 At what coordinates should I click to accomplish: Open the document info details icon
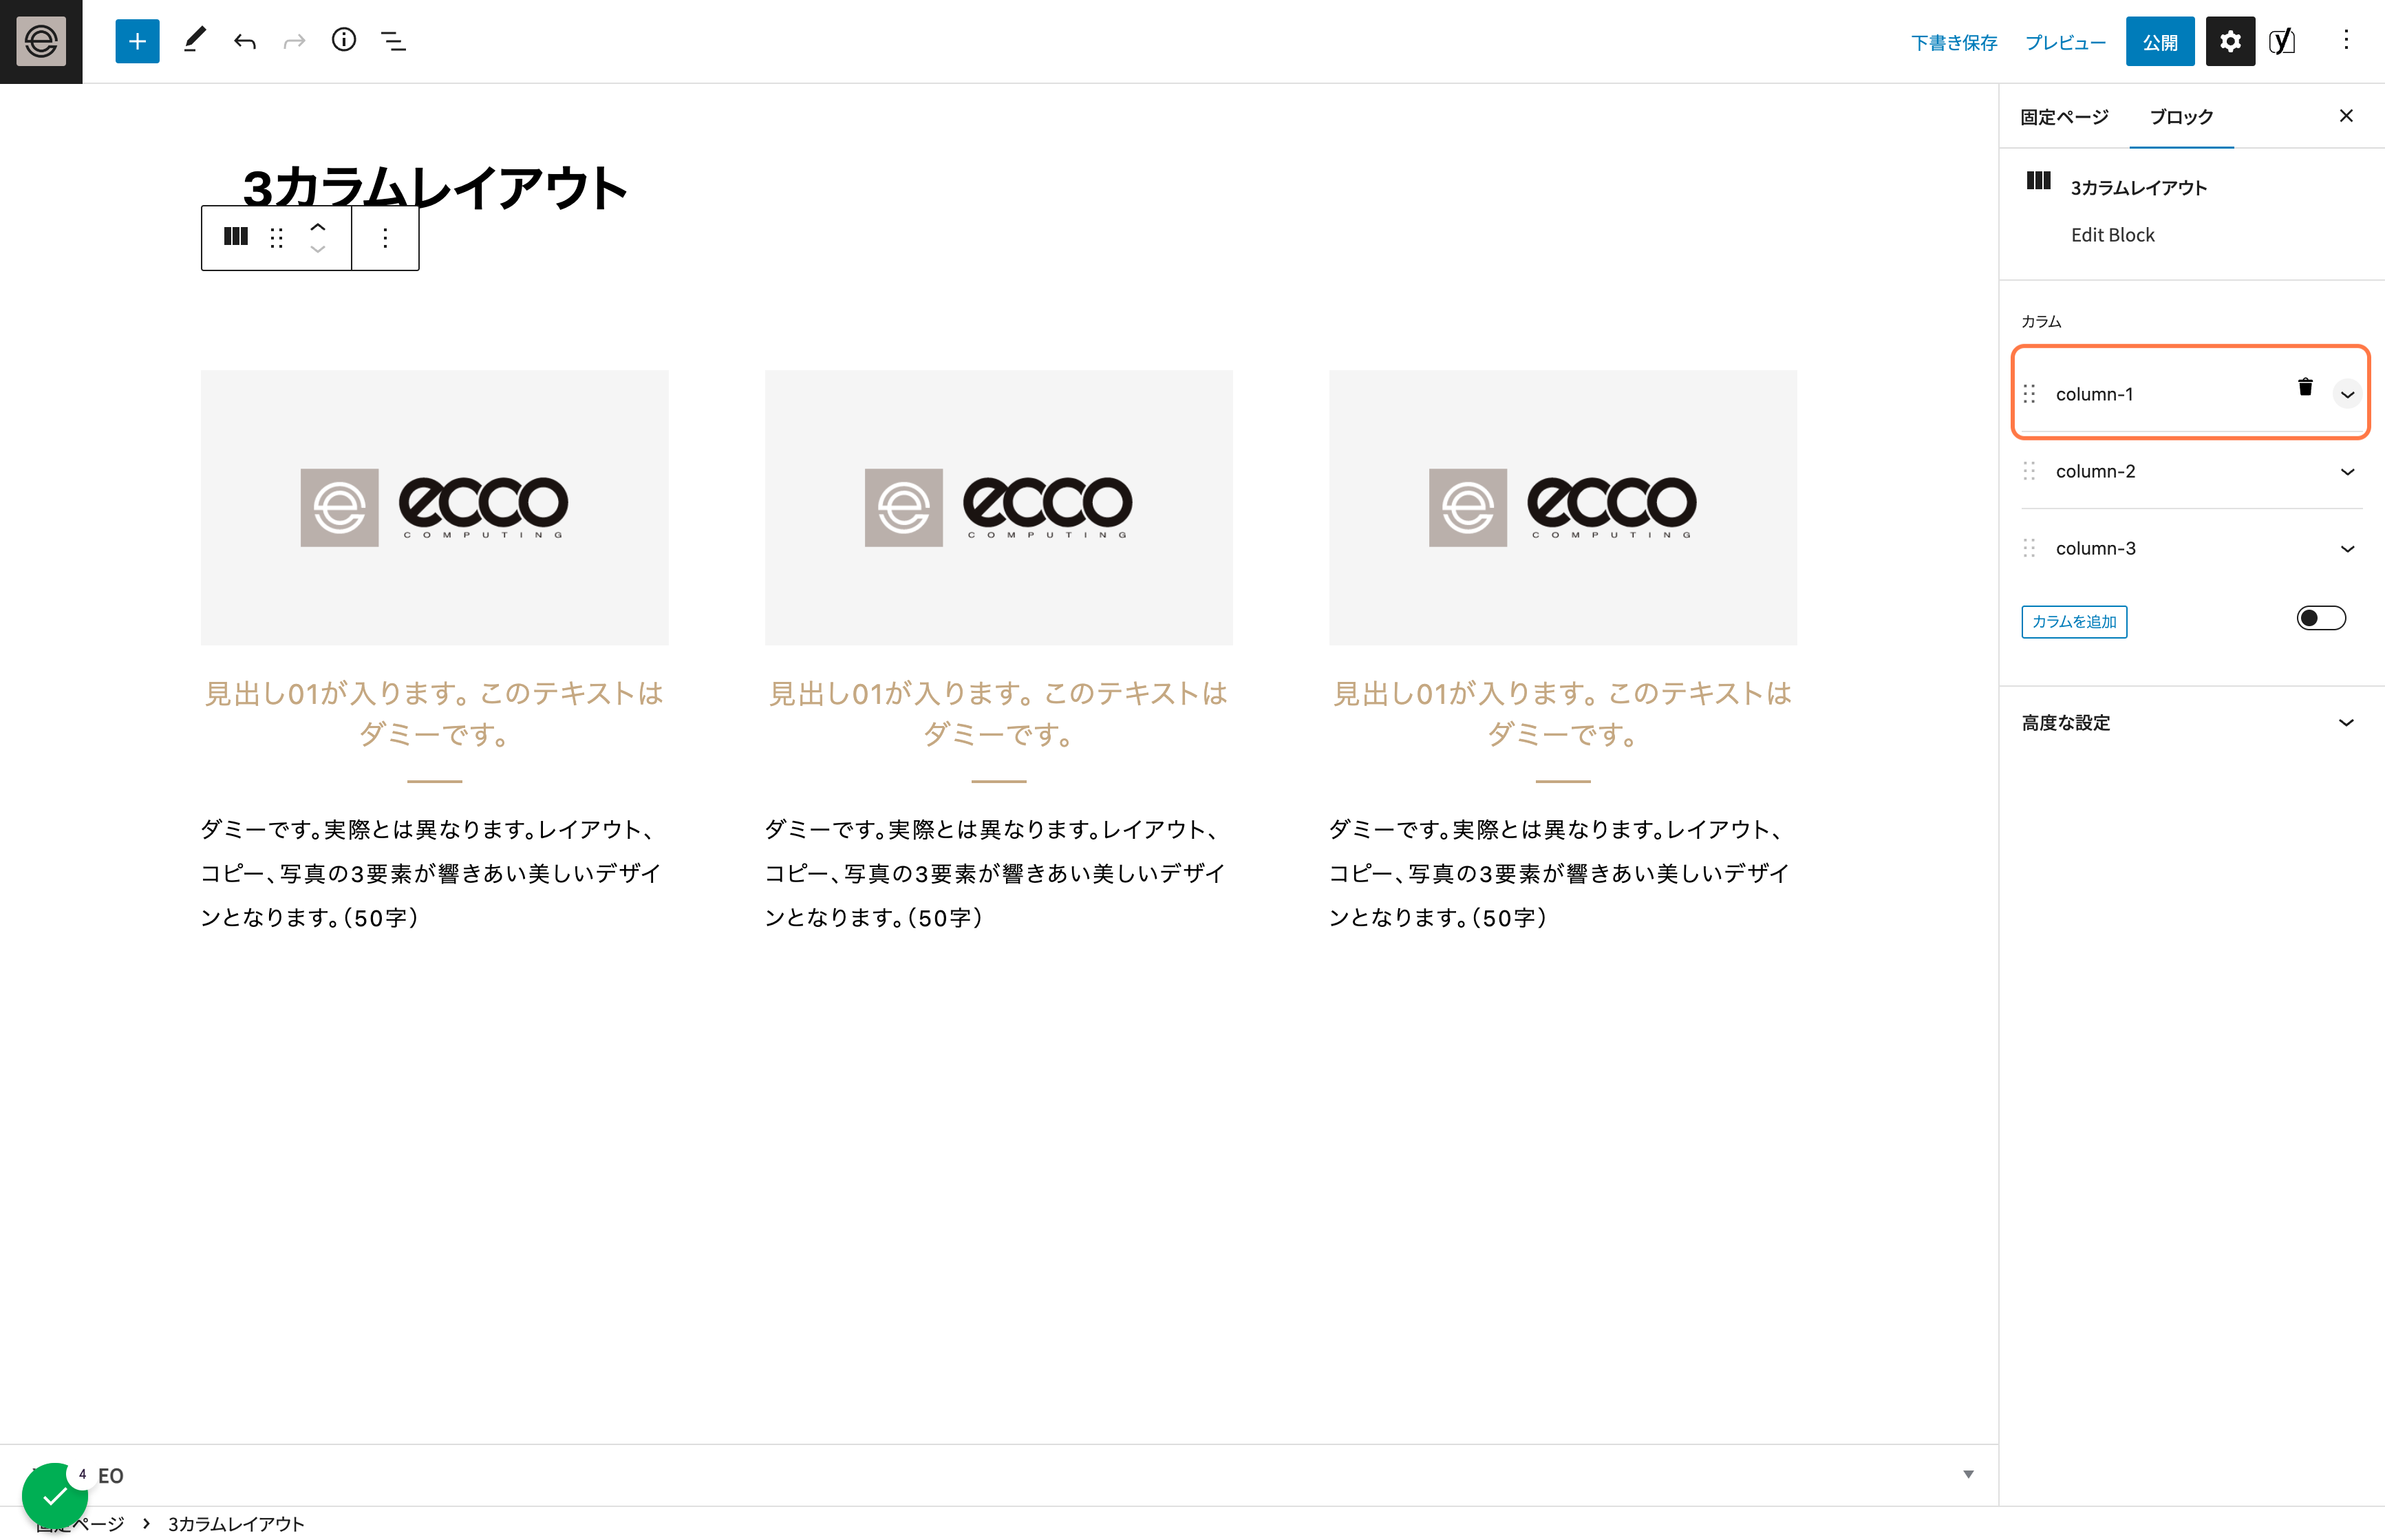[344, 40]
